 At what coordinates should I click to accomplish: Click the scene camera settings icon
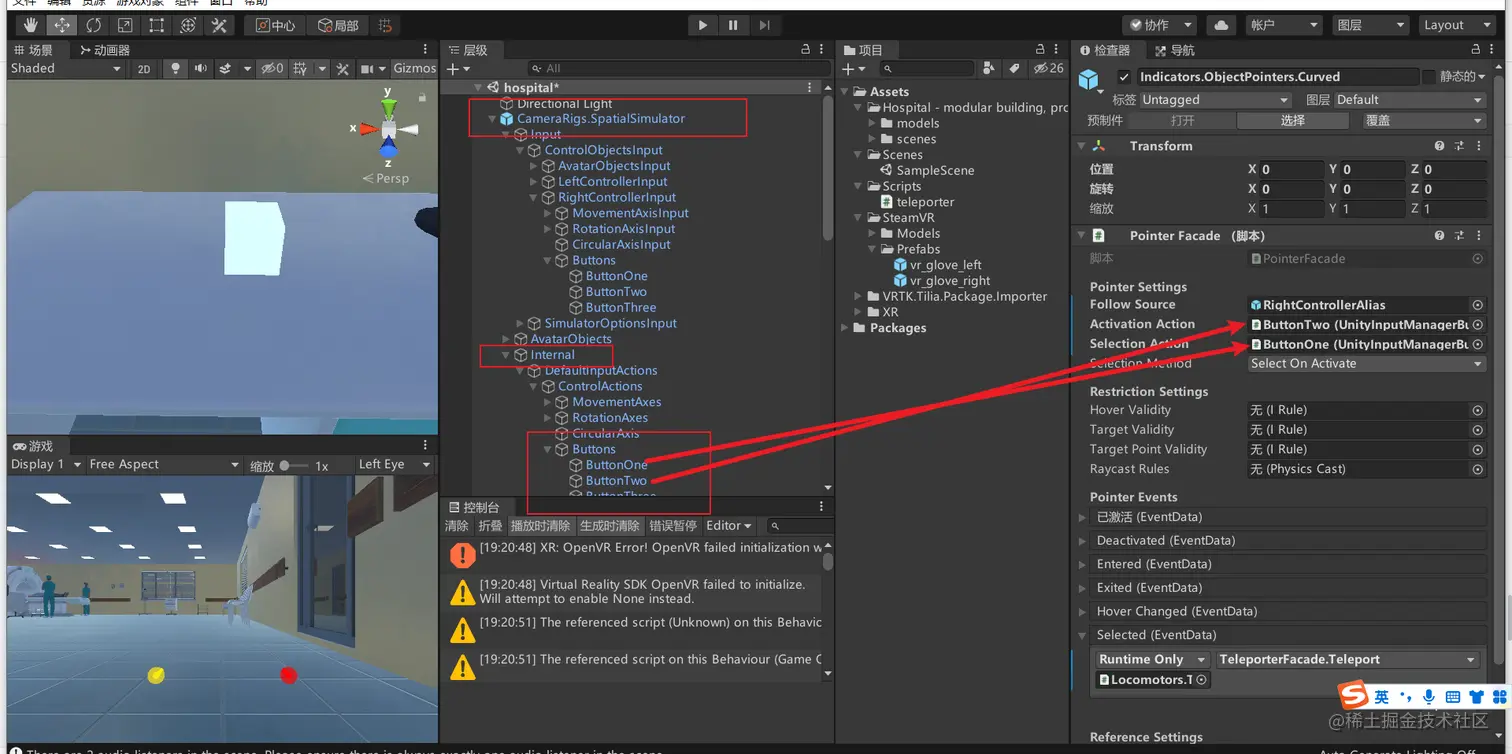[x=368, y=68]
